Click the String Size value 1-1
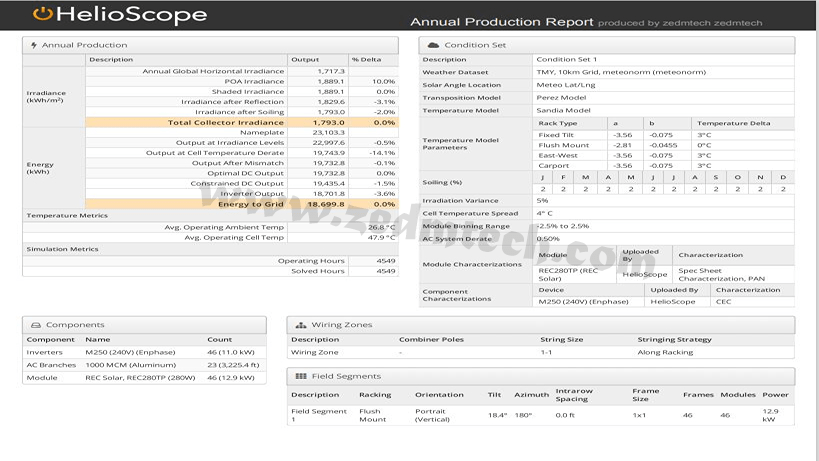Screen dimensions: 819x461 point(546,352)
